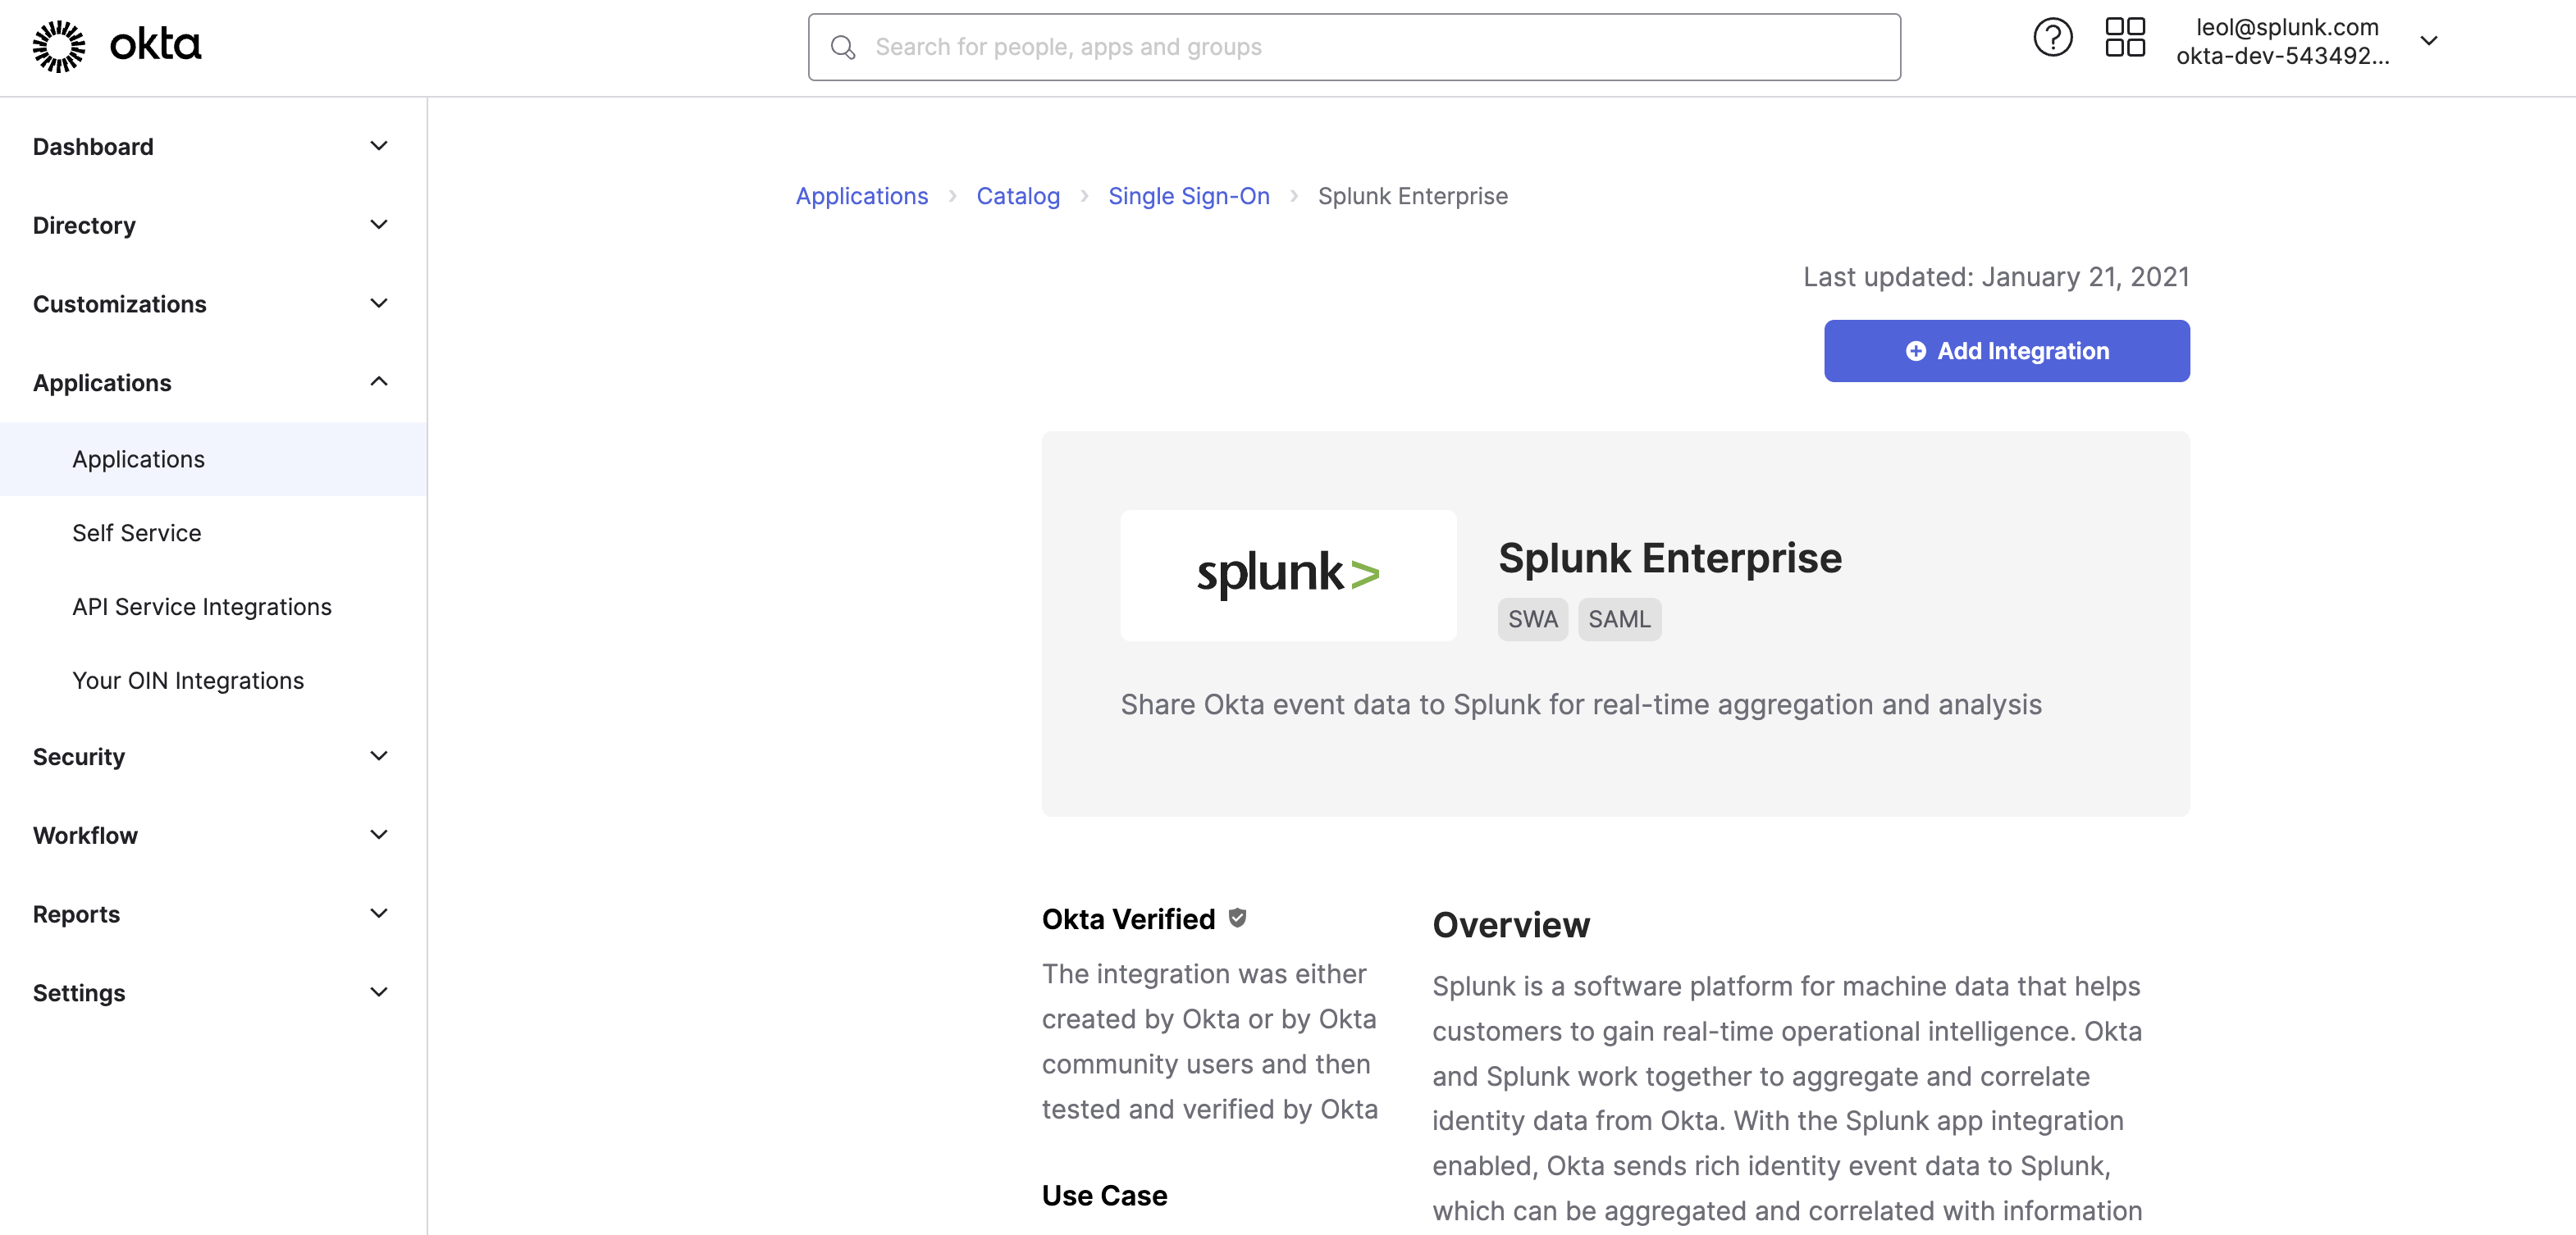Click the SWA tag on Splunk Enterprise
2576x1235 pixels.
[1532, 619]
